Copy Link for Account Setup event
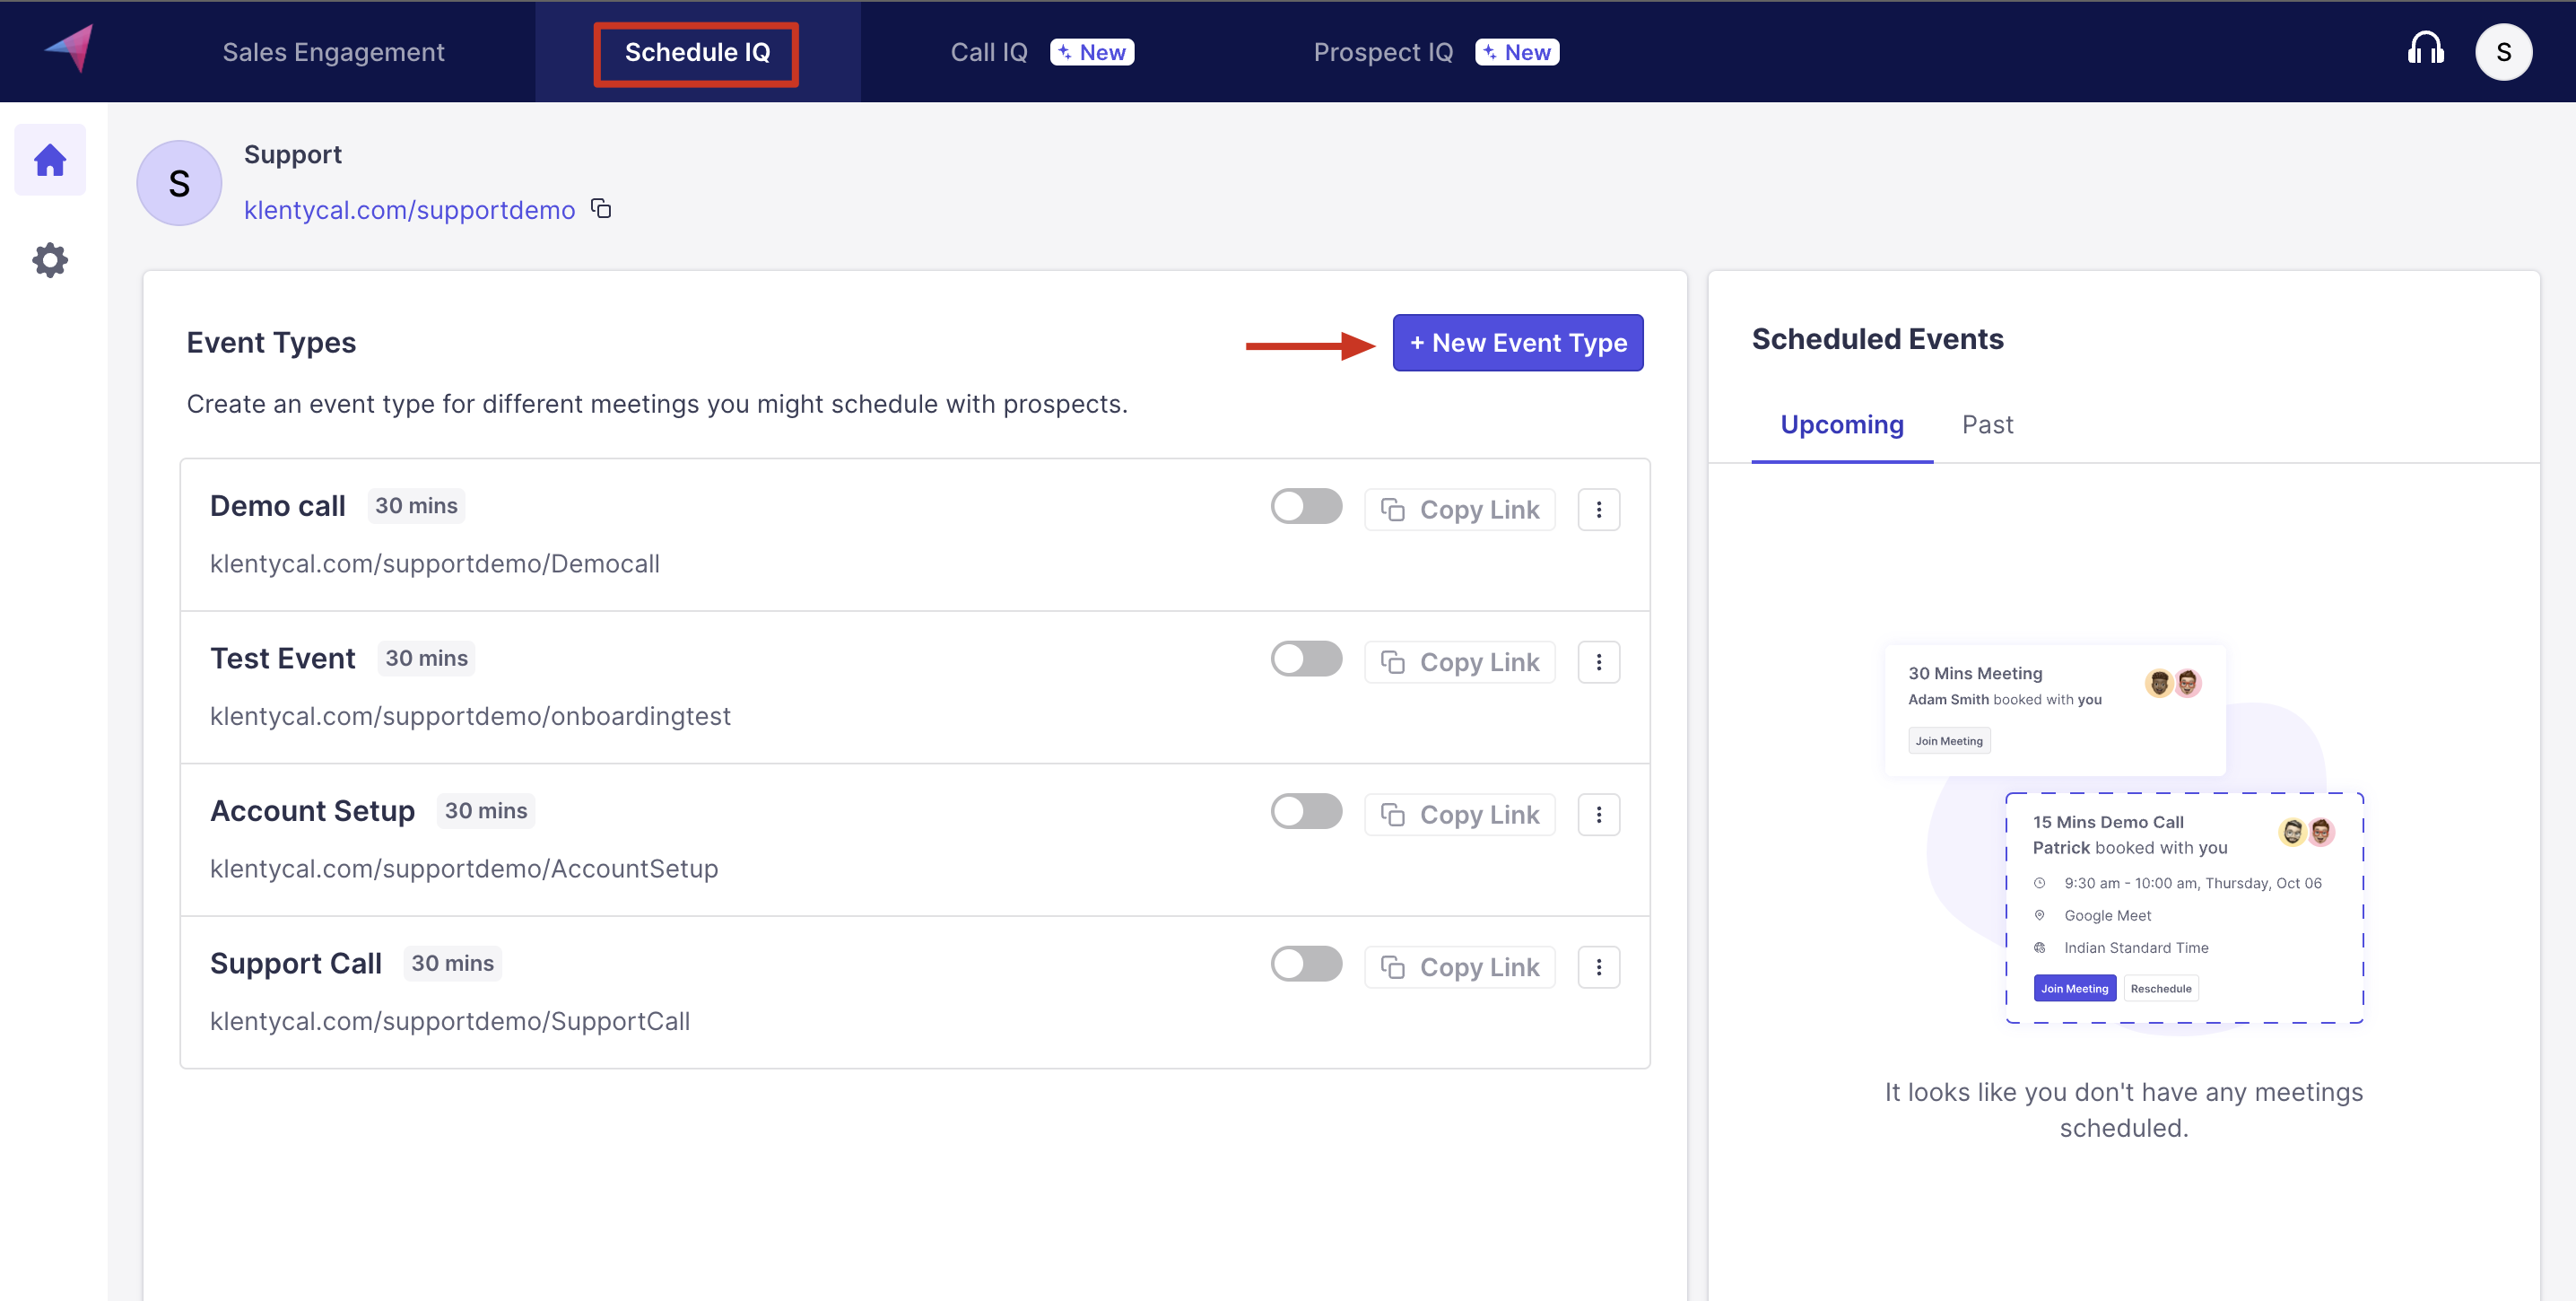This screenshot has height=1301, width=2576. click(1459, 815)
